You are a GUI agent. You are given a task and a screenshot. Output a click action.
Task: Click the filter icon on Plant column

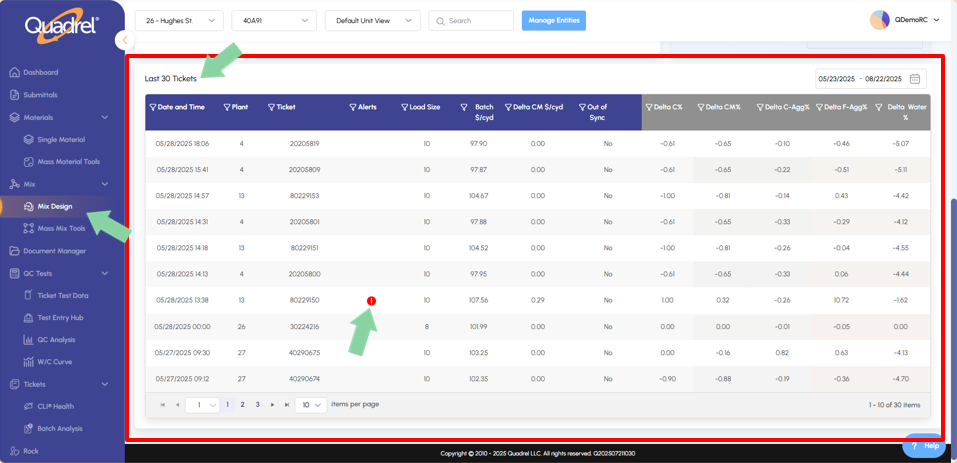click(227, 107)
